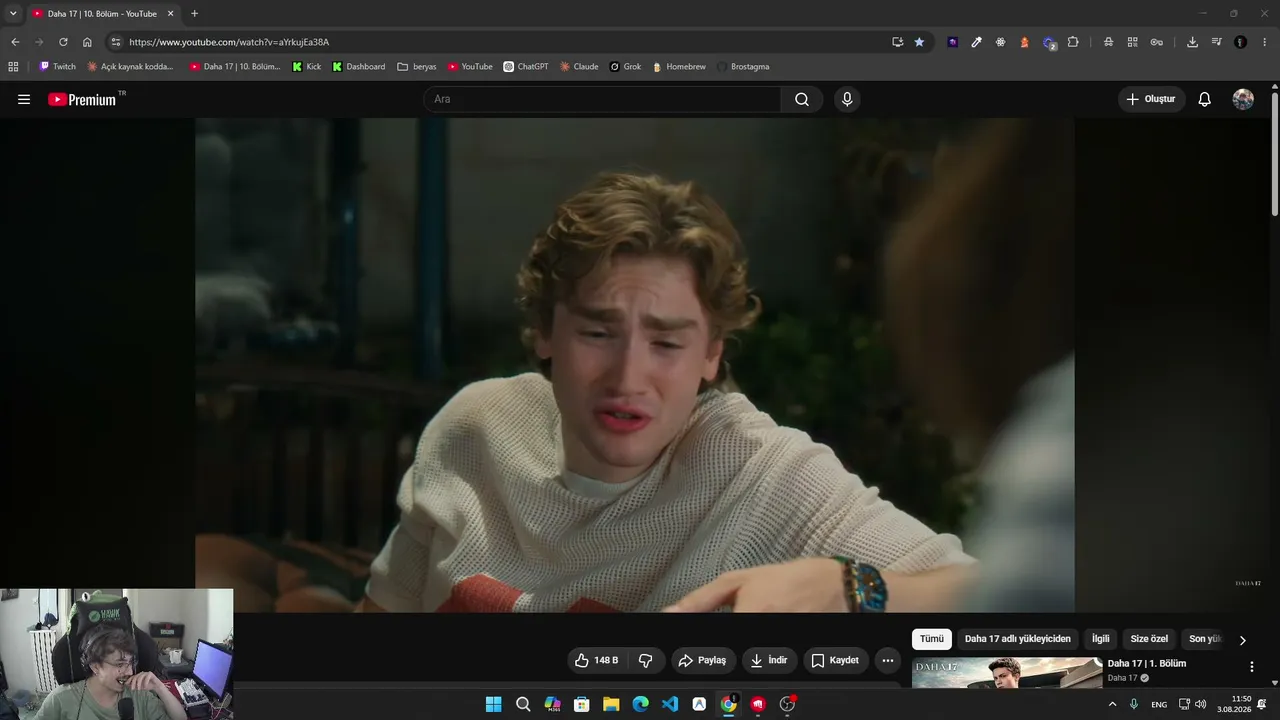Open the bookmarks apps grid icon

click(13, 67)
